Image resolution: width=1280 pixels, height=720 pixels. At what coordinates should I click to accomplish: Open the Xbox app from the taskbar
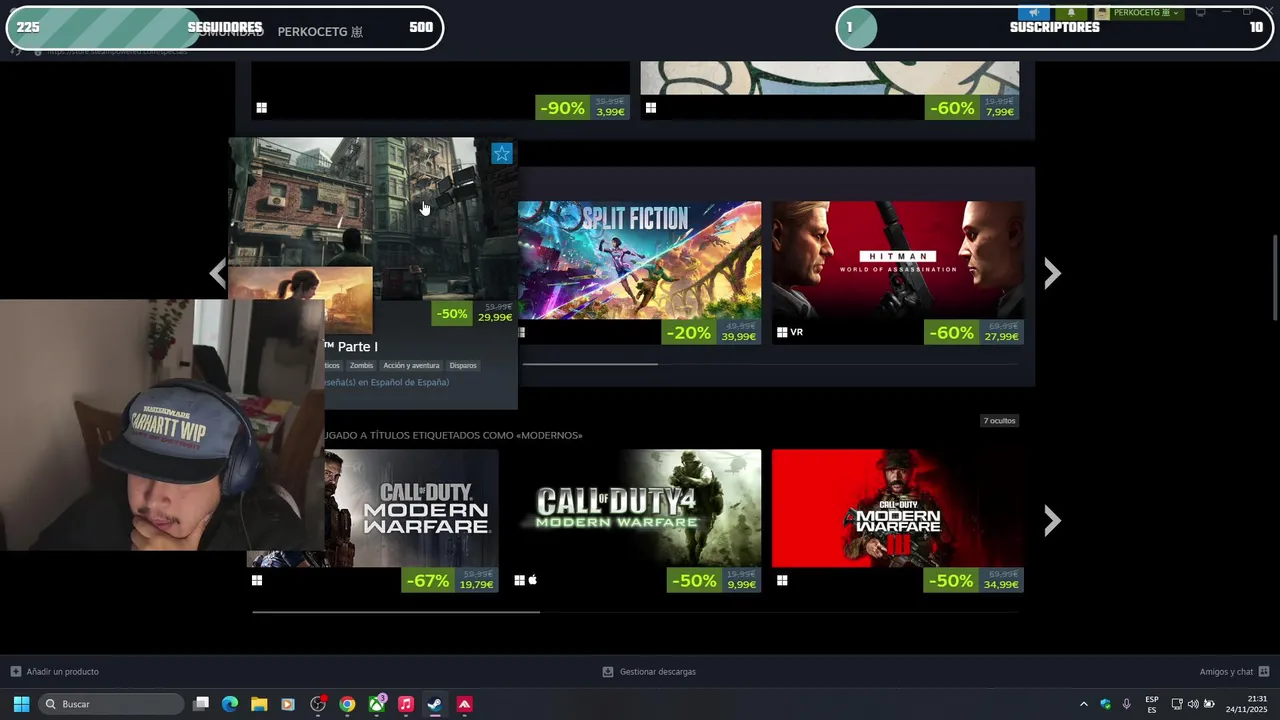(377, 704)
